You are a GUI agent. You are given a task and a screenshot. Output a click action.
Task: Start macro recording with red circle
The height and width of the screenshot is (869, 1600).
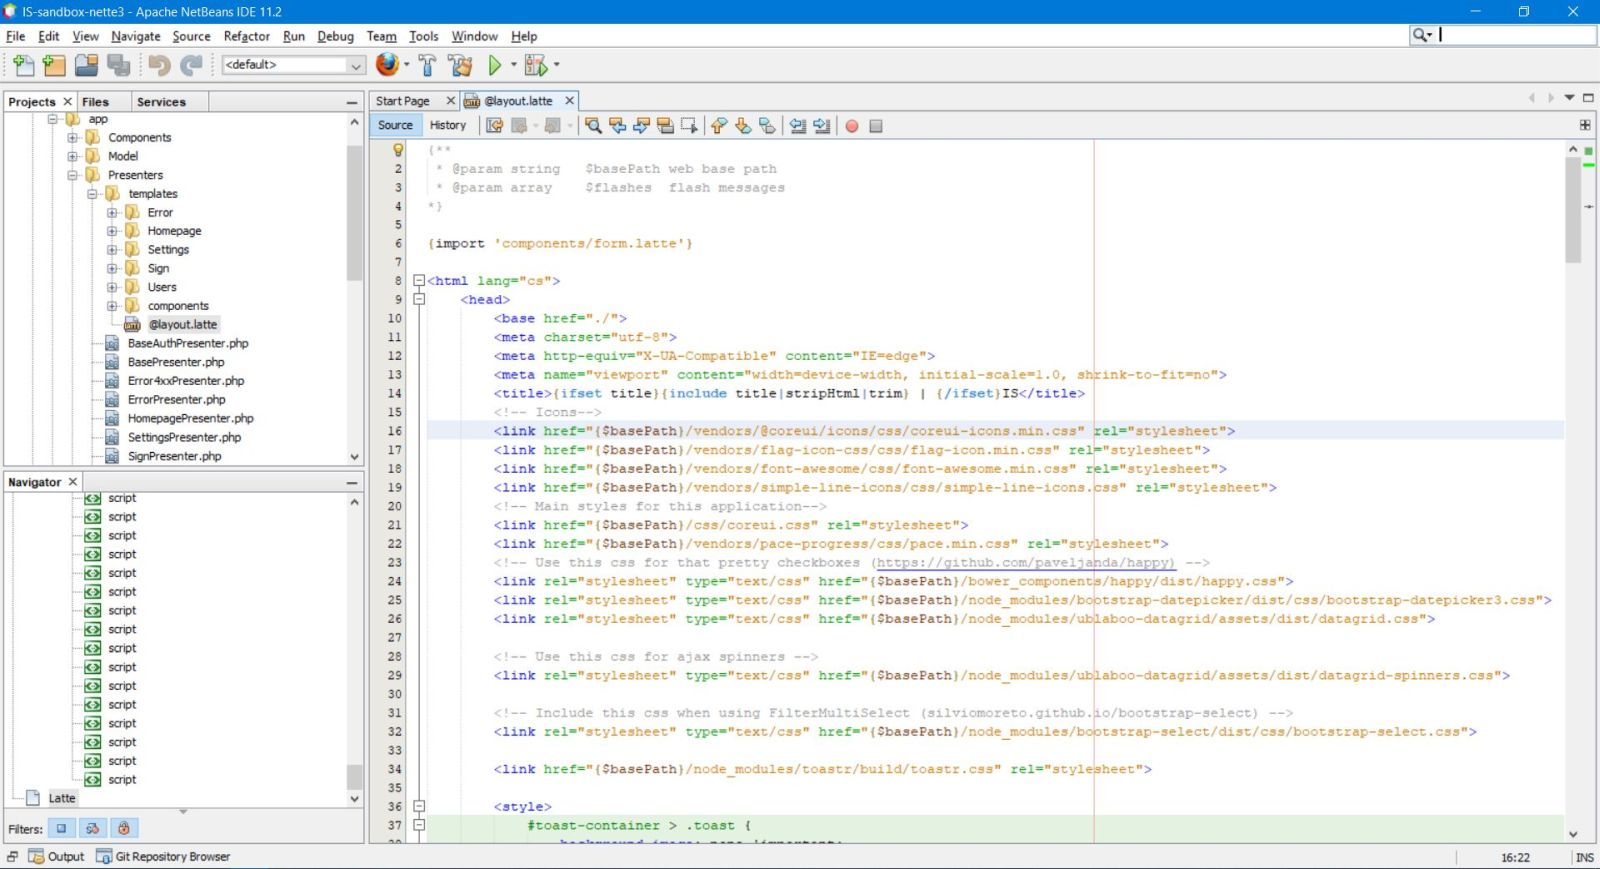coord(852,126)
